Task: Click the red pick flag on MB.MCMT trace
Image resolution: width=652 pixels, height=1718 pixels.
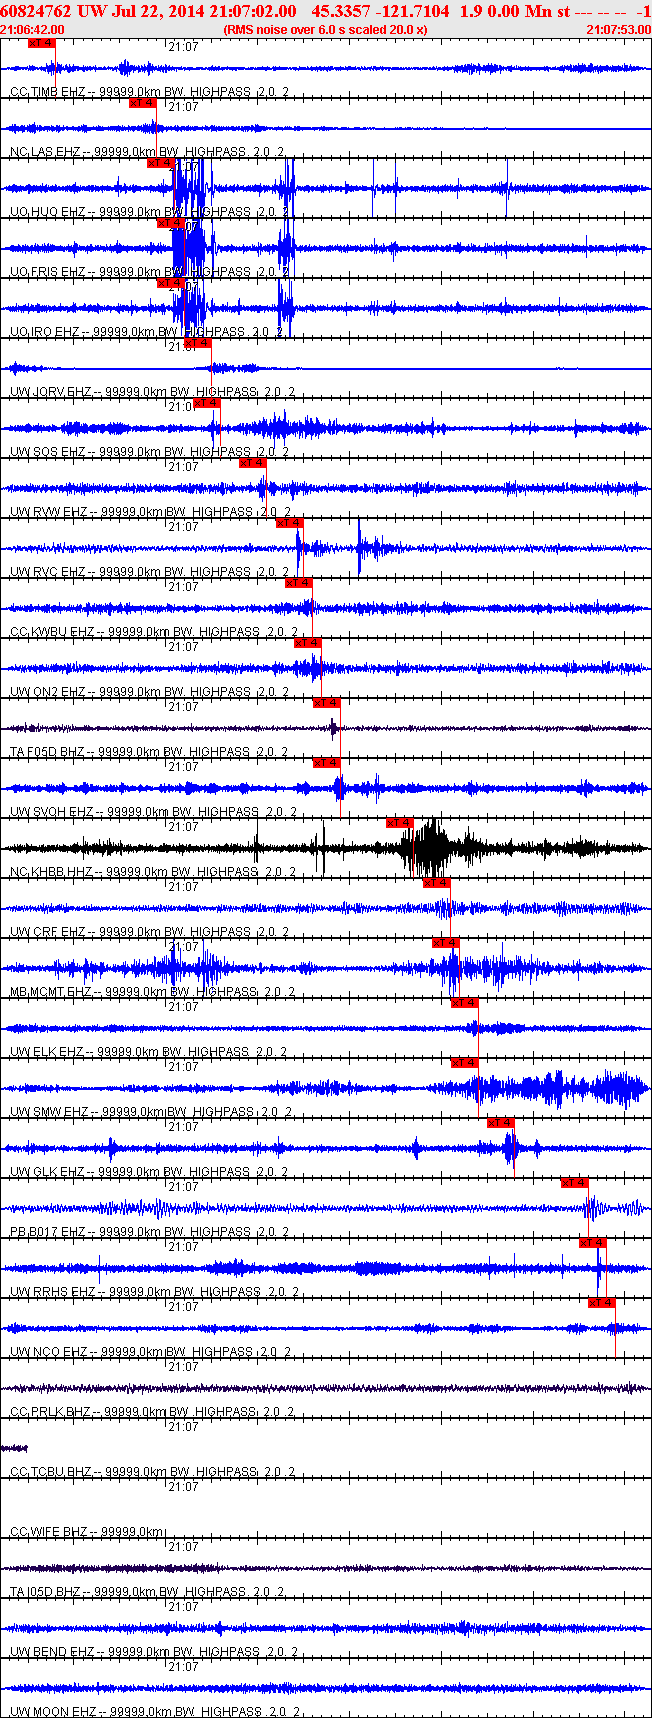Action: 446,943
